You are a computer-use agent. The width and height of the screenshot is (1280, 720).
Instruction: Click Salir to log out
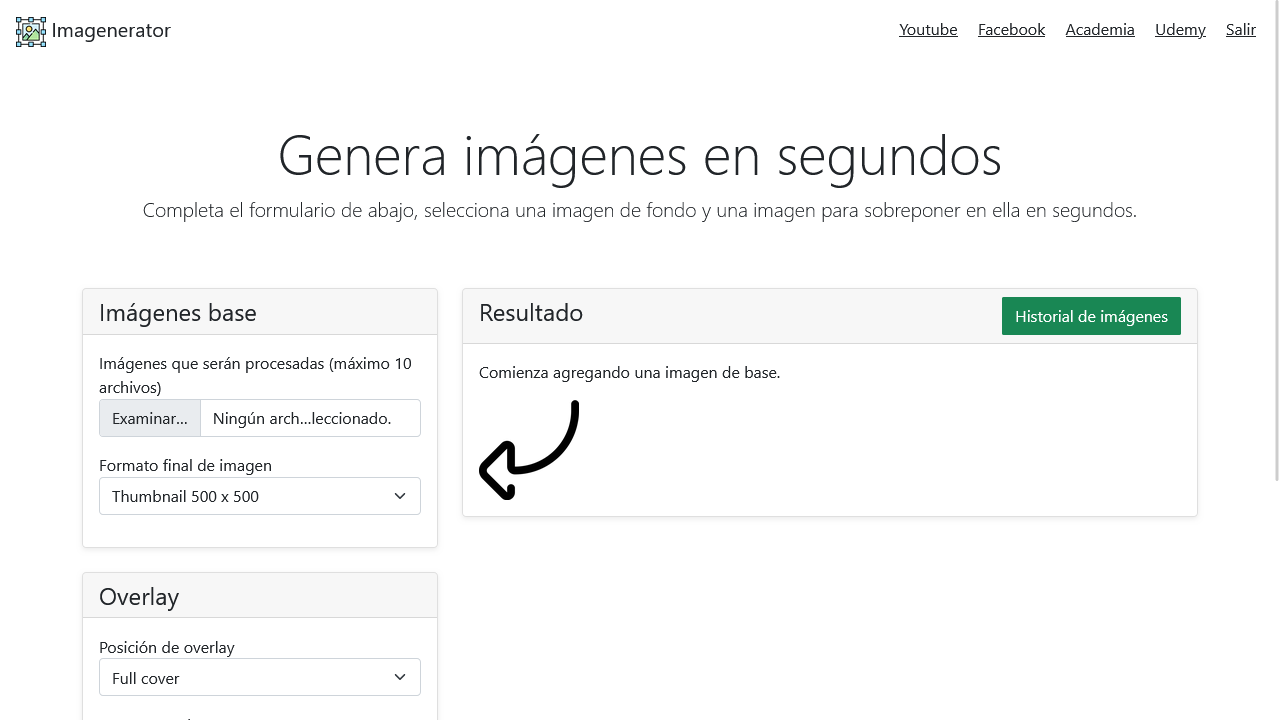pyautogui.click(x=1241, y=30)
